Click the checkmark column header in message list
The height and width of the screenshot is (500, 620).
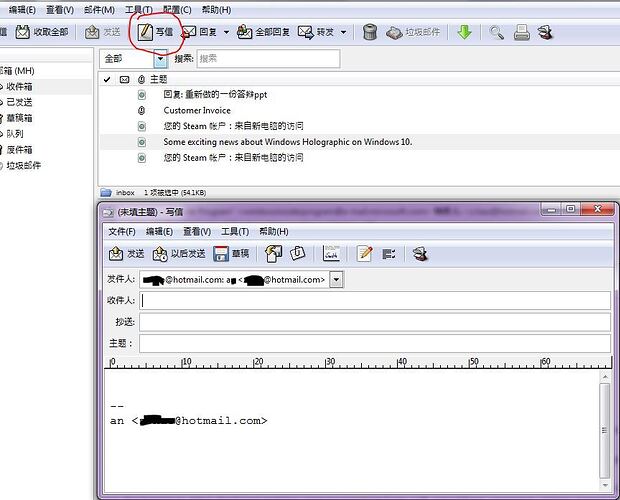click(x=107, y=79)
